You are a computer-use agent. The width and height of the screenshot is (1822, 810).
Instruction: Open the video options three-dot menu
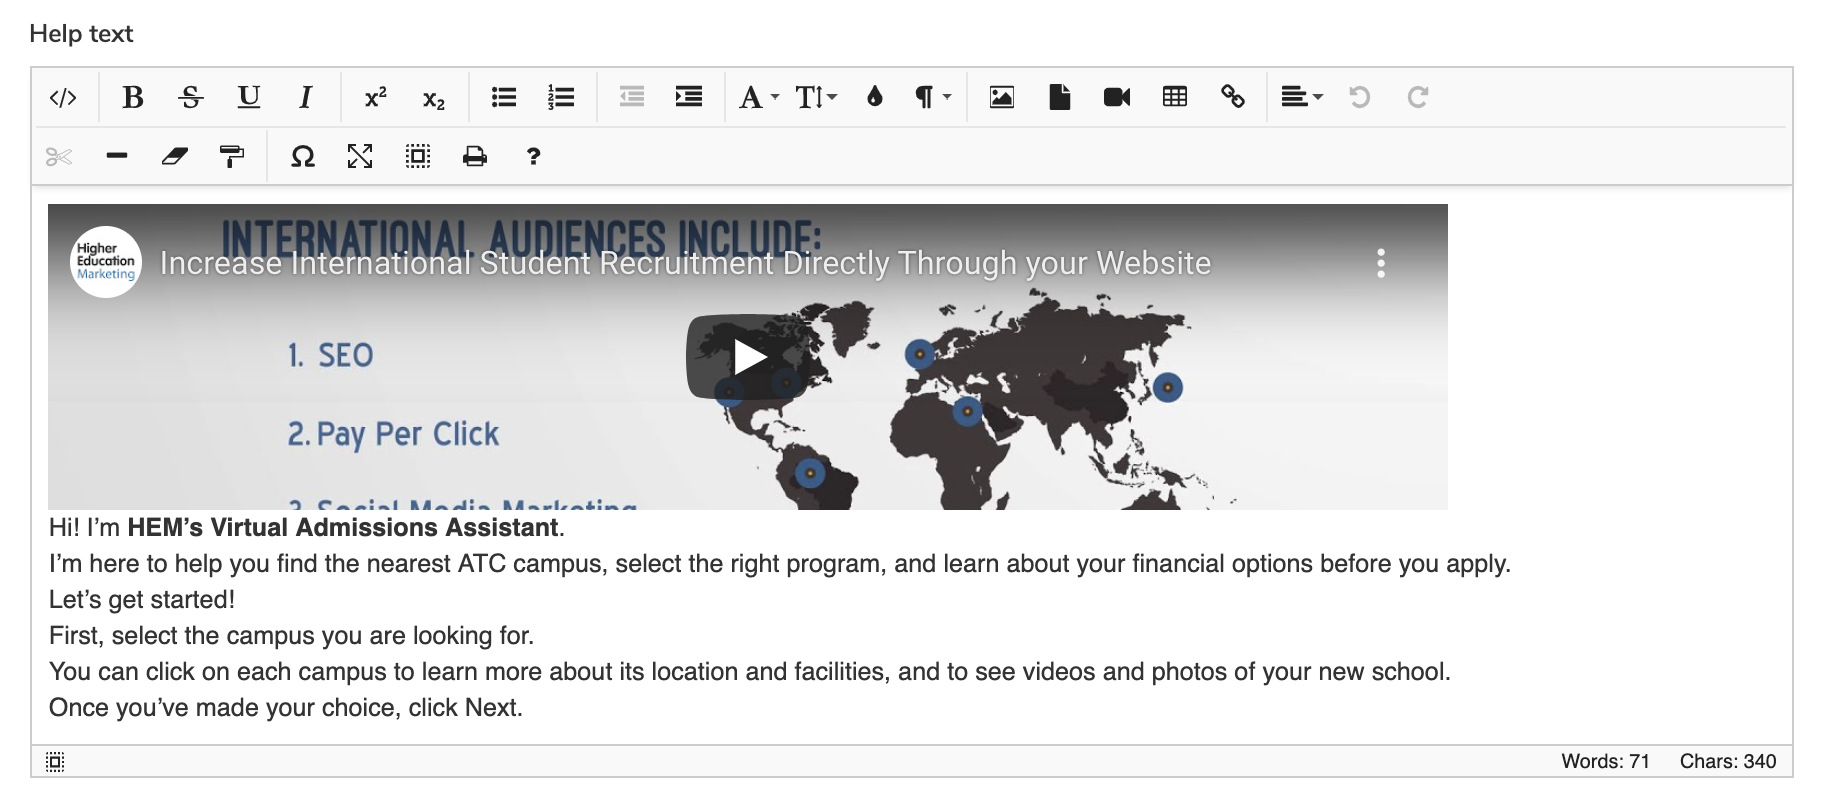click(x=1381, y=263)
